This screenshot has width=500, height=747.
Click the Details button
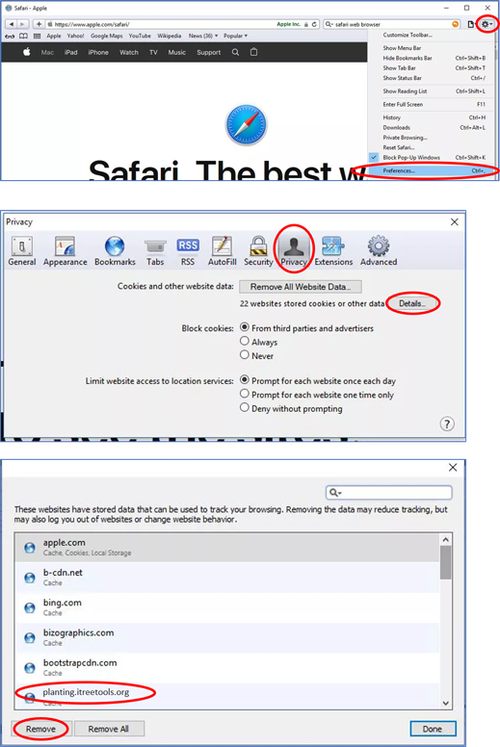click(412, 303)
